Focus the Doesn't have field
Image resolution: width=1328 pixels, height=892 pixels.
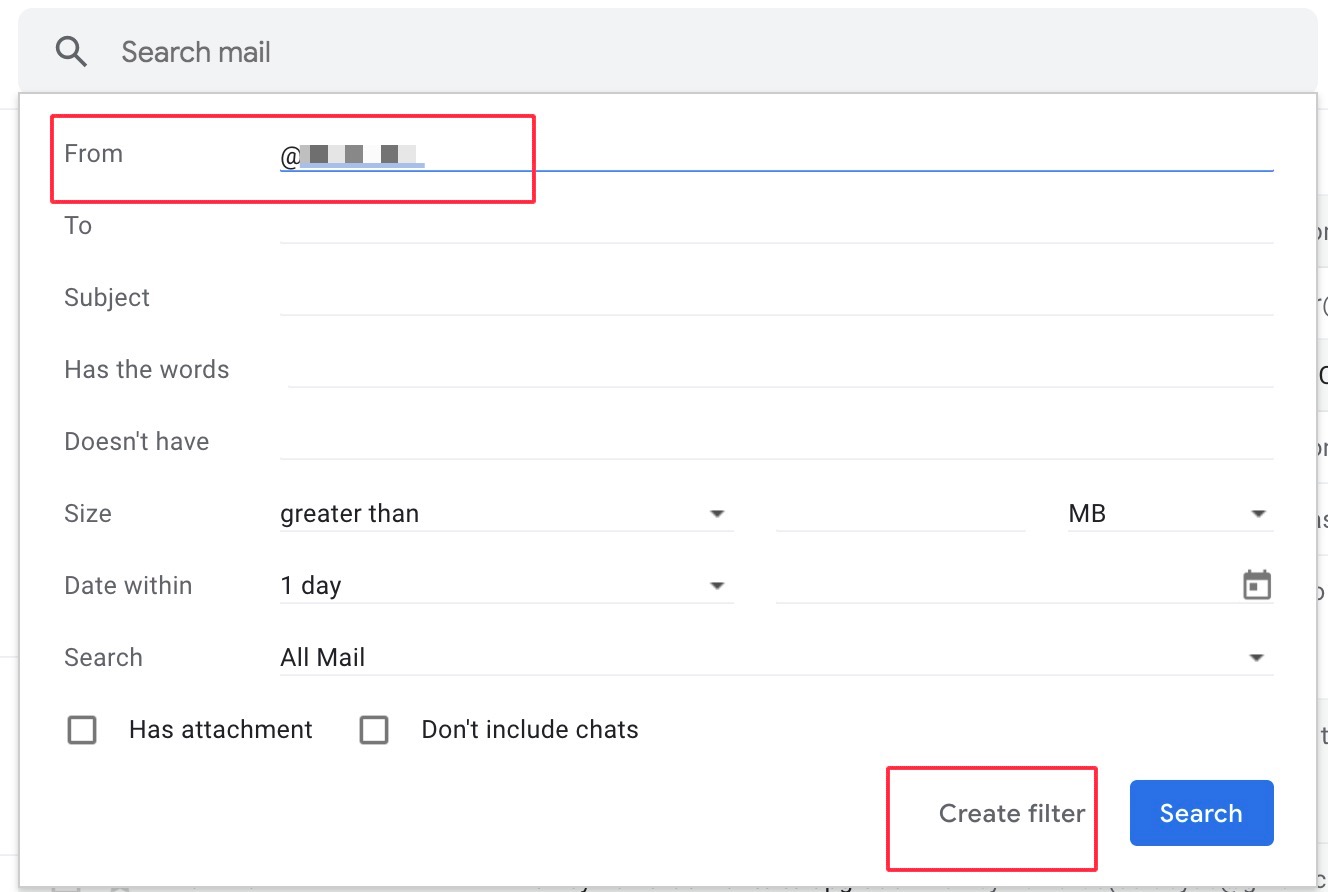(x=776, y=442)
